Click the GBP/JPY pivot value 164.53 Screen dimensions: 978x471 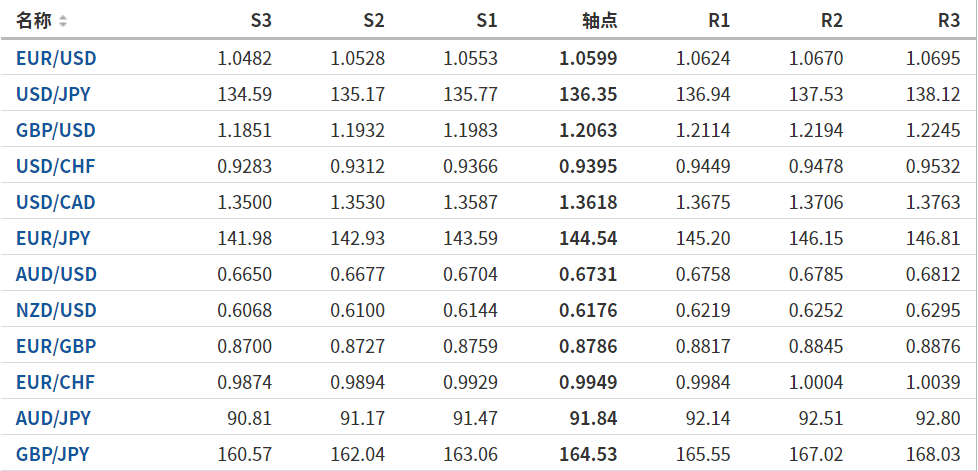tap(588, 454)
